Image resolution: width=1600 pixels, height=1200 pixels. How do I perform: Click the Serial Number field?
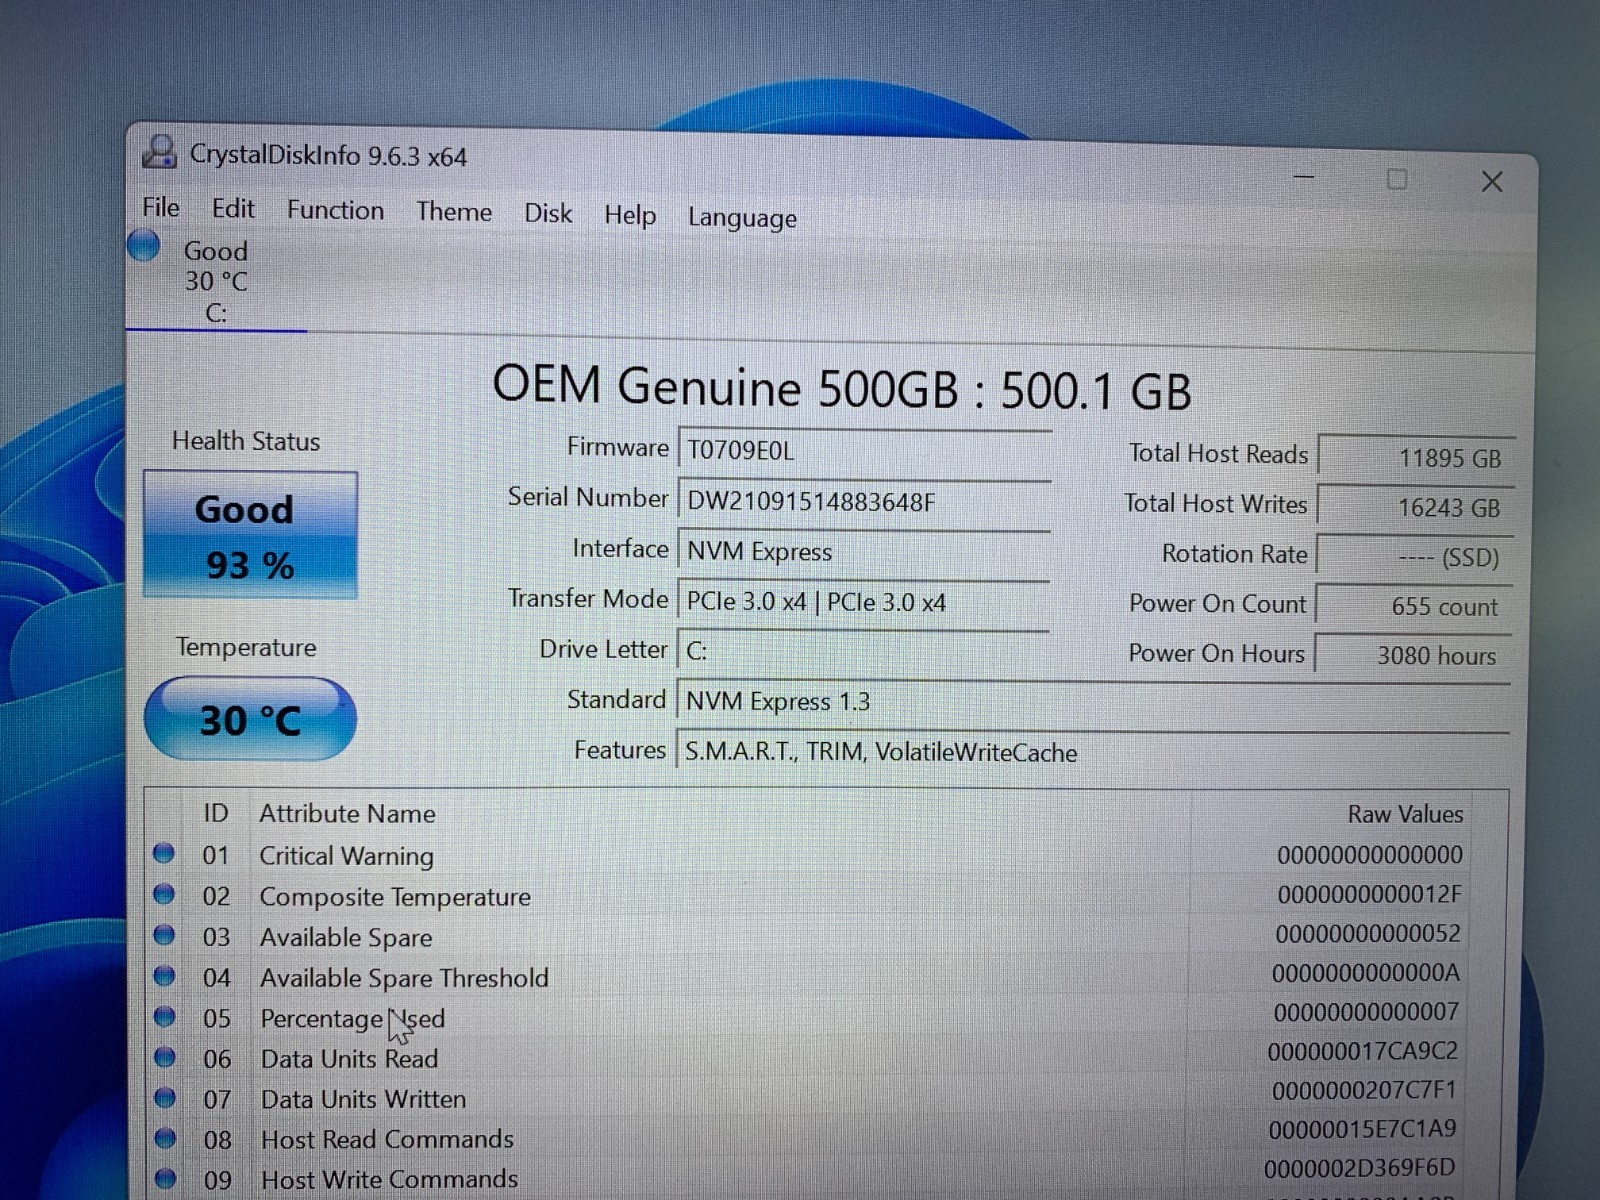pyautogui.click(x=864, y=501)
